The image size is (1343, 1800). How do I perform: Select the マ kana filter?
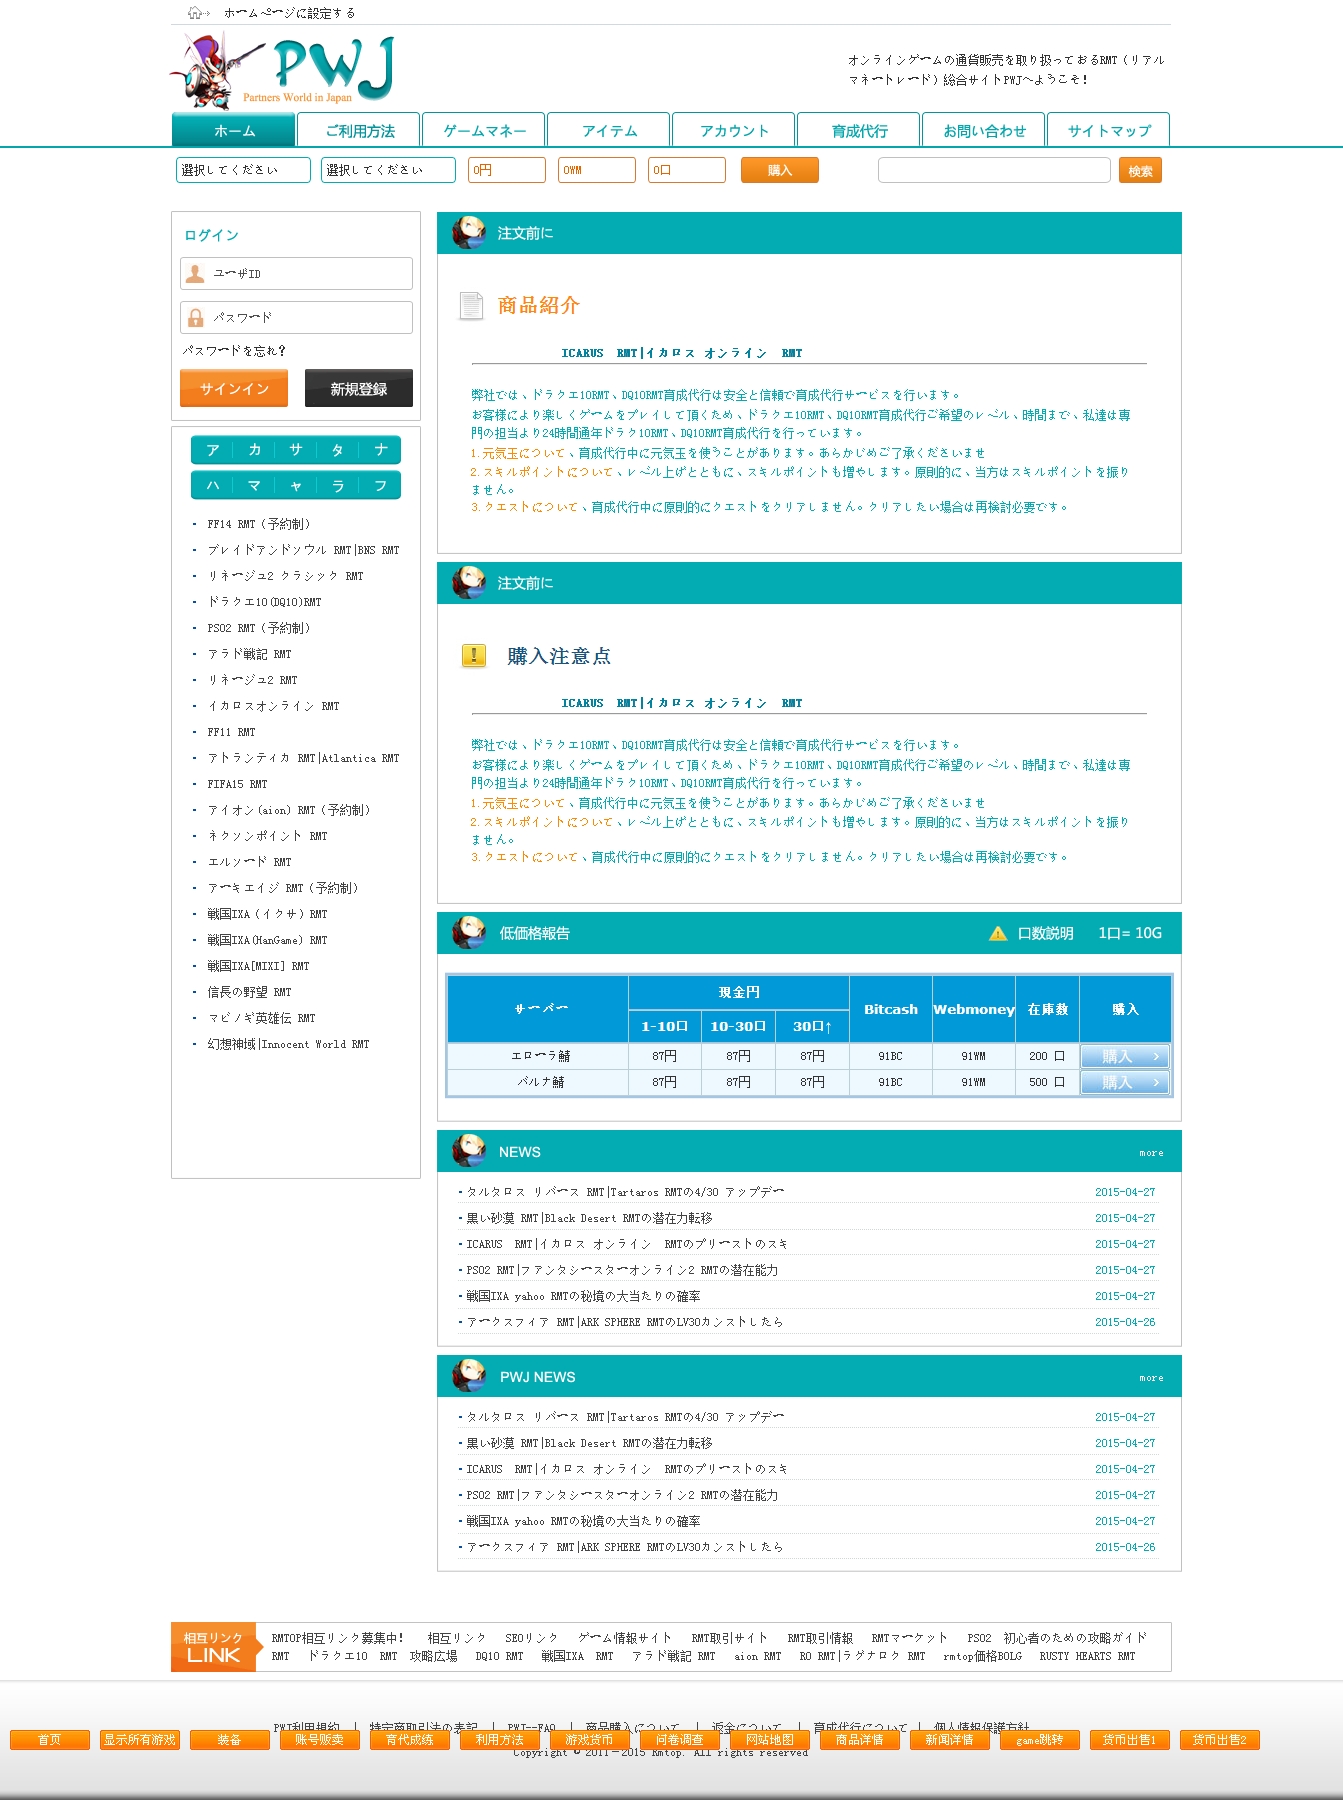click(x=254, y=485)
